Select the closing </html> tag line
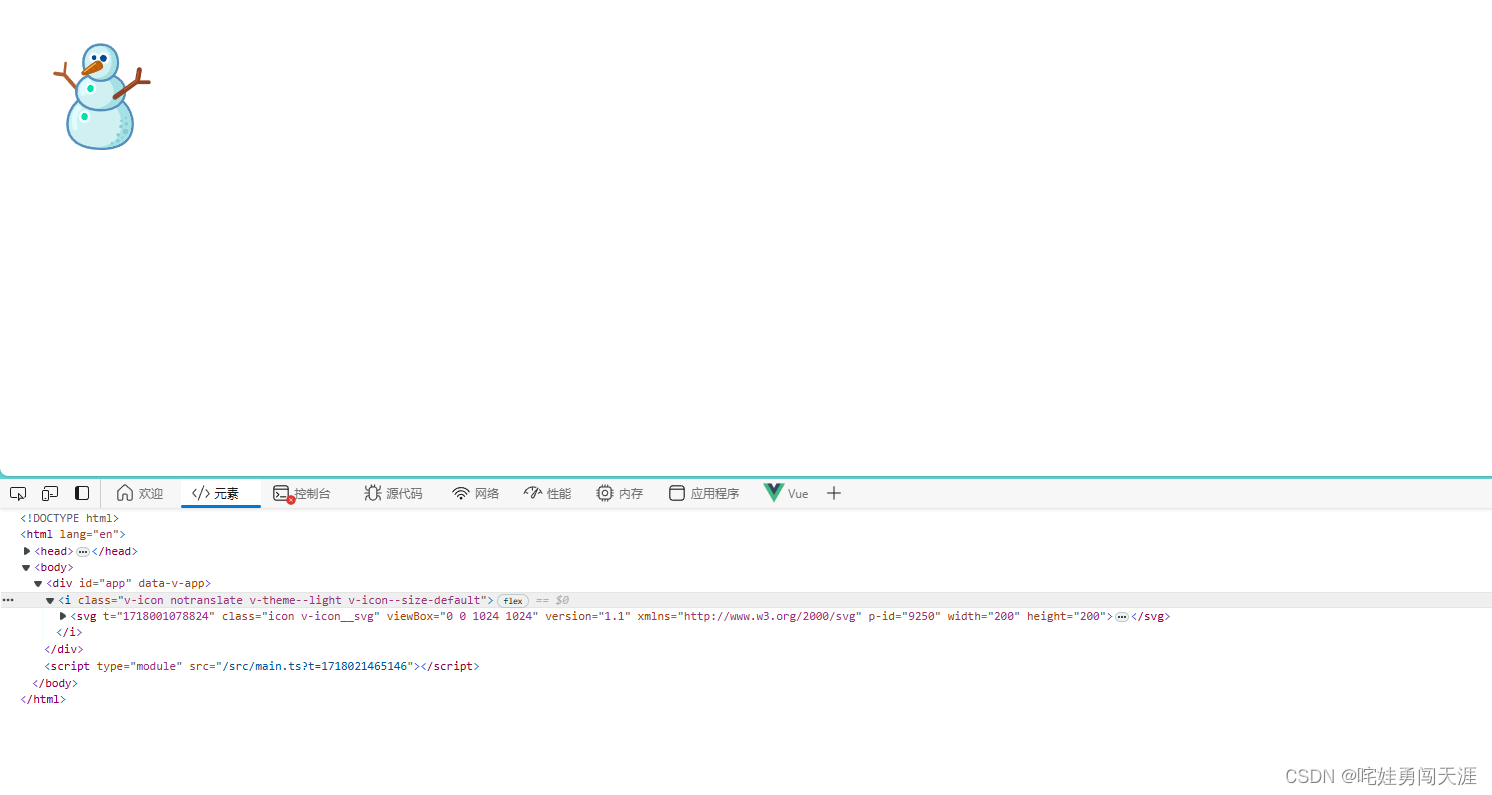The image size is (1492, 795). 43,699
